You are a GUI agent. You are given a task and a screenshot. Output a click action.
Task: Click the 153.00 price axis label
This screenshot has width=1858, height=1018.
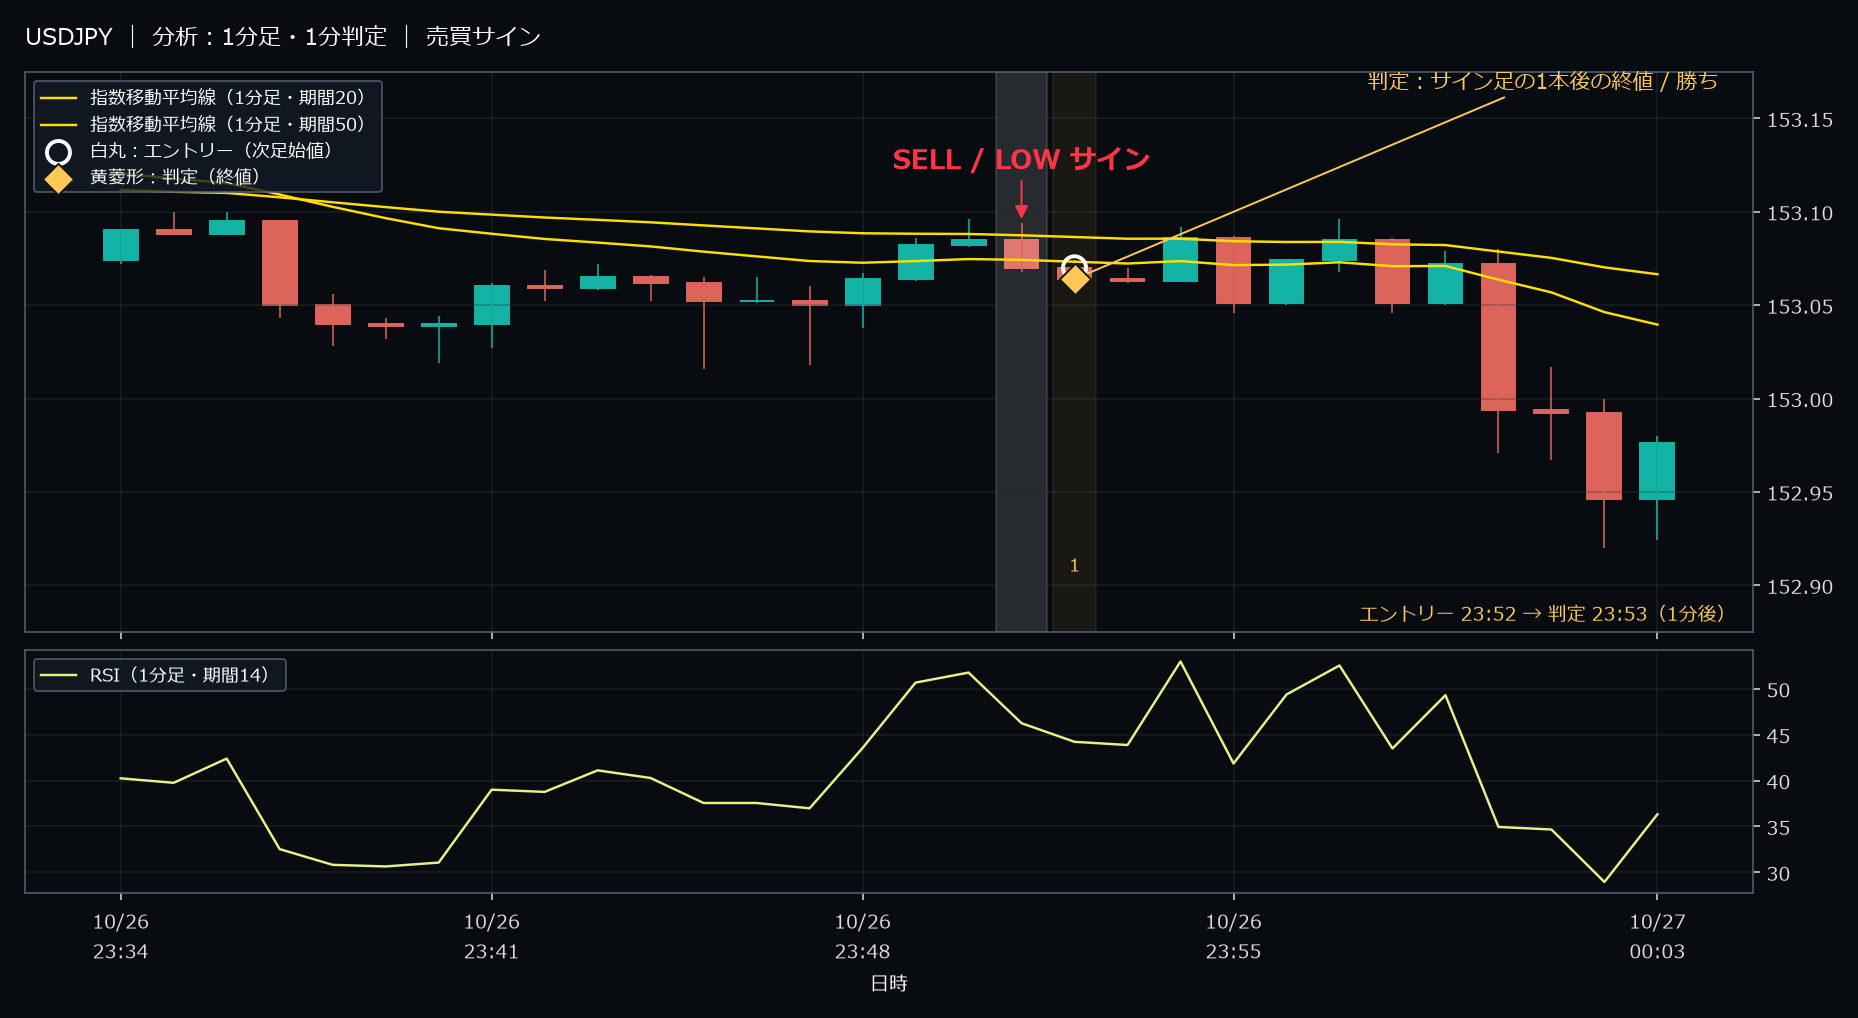tap(1800, 400)
